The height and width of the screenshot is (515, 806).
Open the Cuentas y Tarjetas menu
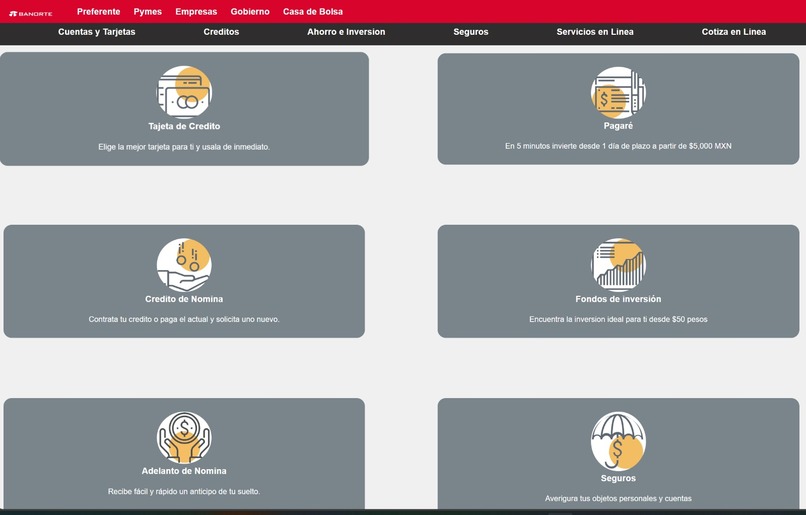tap(97, 32)
